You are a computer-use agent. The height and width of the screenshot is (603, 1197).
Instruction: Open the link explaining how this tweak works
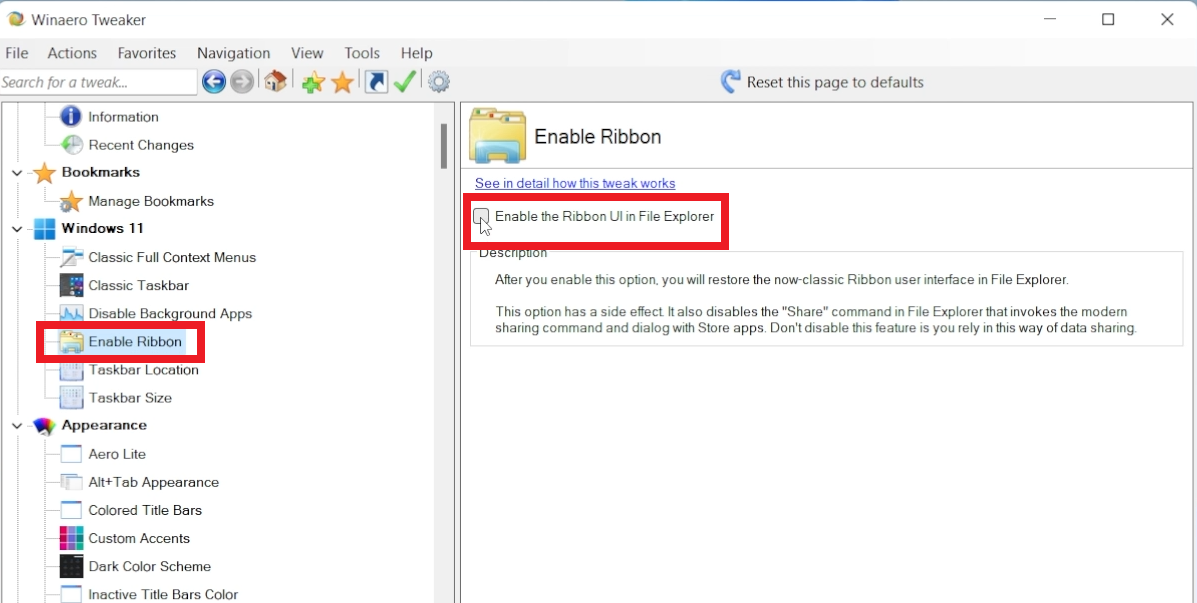pos(574,183)
